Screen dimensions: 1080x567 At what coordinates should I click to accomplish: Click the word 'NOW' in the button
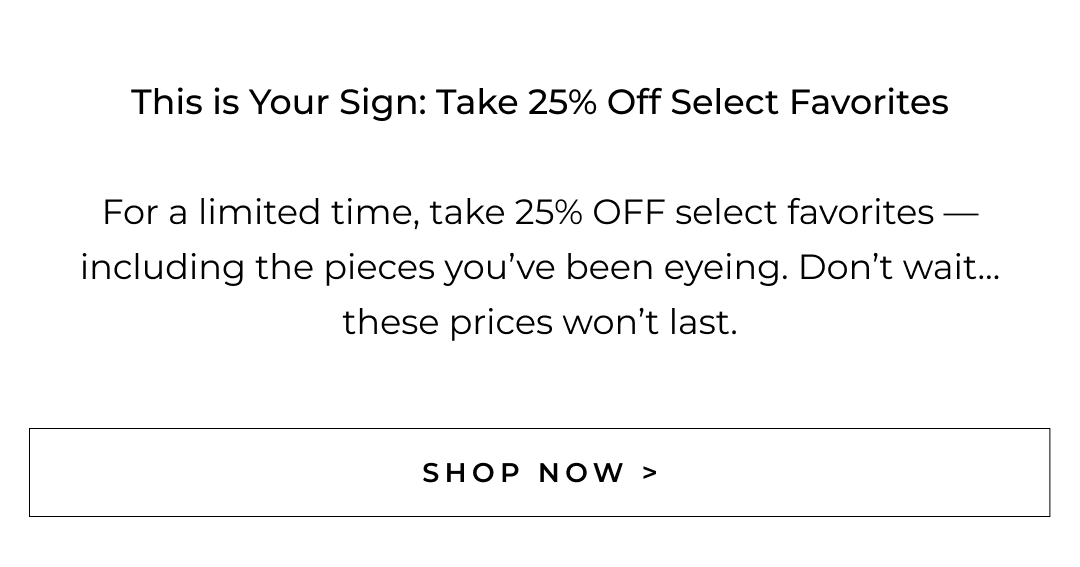582,473
